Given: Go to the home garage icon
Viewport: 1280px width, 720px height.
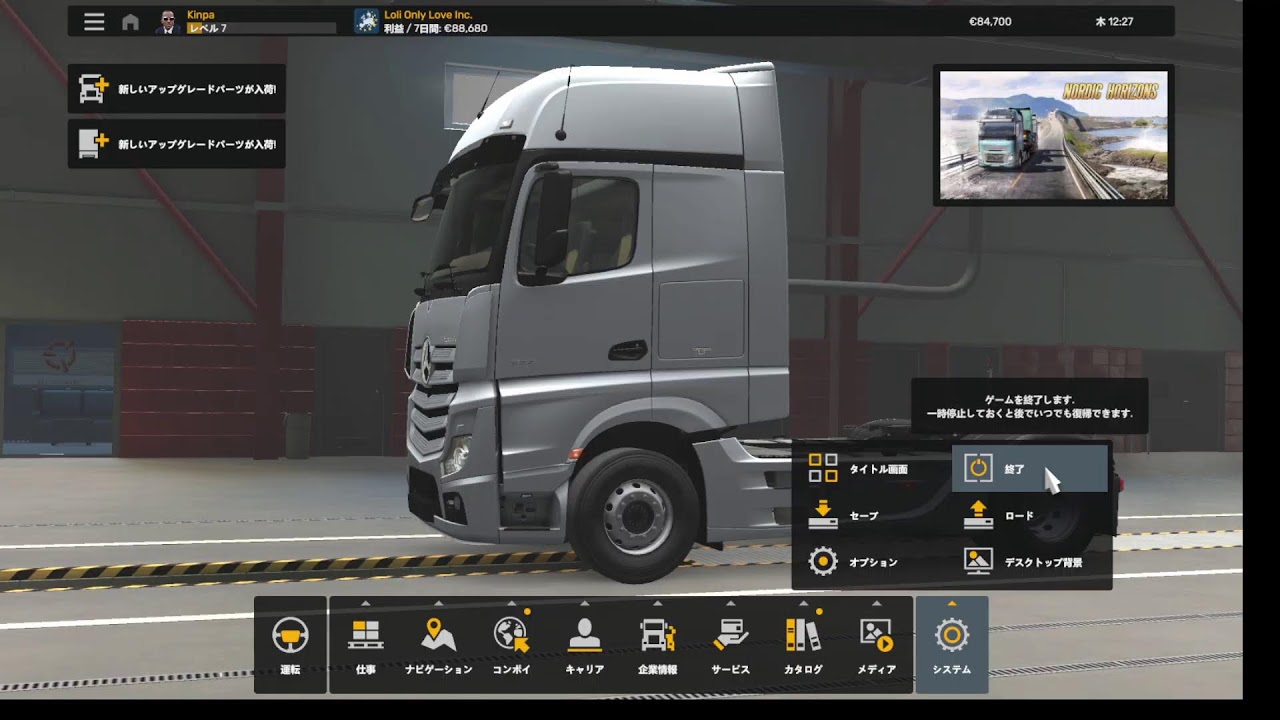Looking at the screenshot, I should point(130,22).
